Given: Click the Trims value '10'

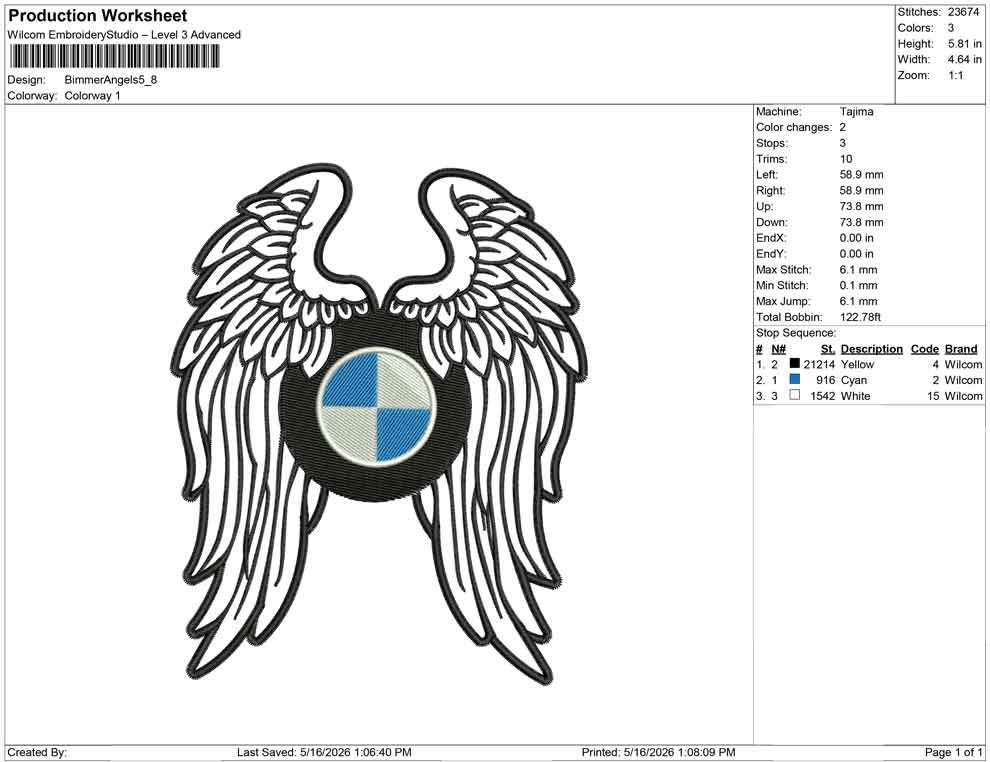Looking at the screenshot, I should click(846, 159).
